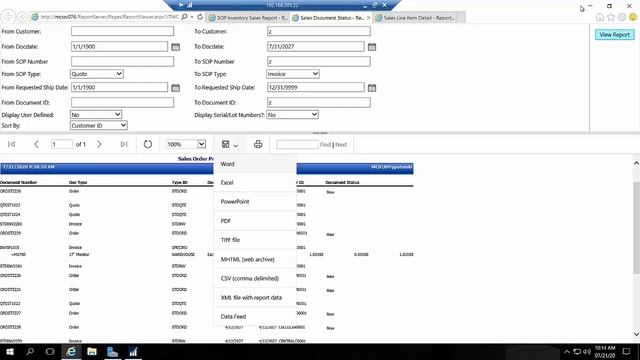Open address bar dropdown arrow
Screen dimensions: 640x360
point(192,17)
